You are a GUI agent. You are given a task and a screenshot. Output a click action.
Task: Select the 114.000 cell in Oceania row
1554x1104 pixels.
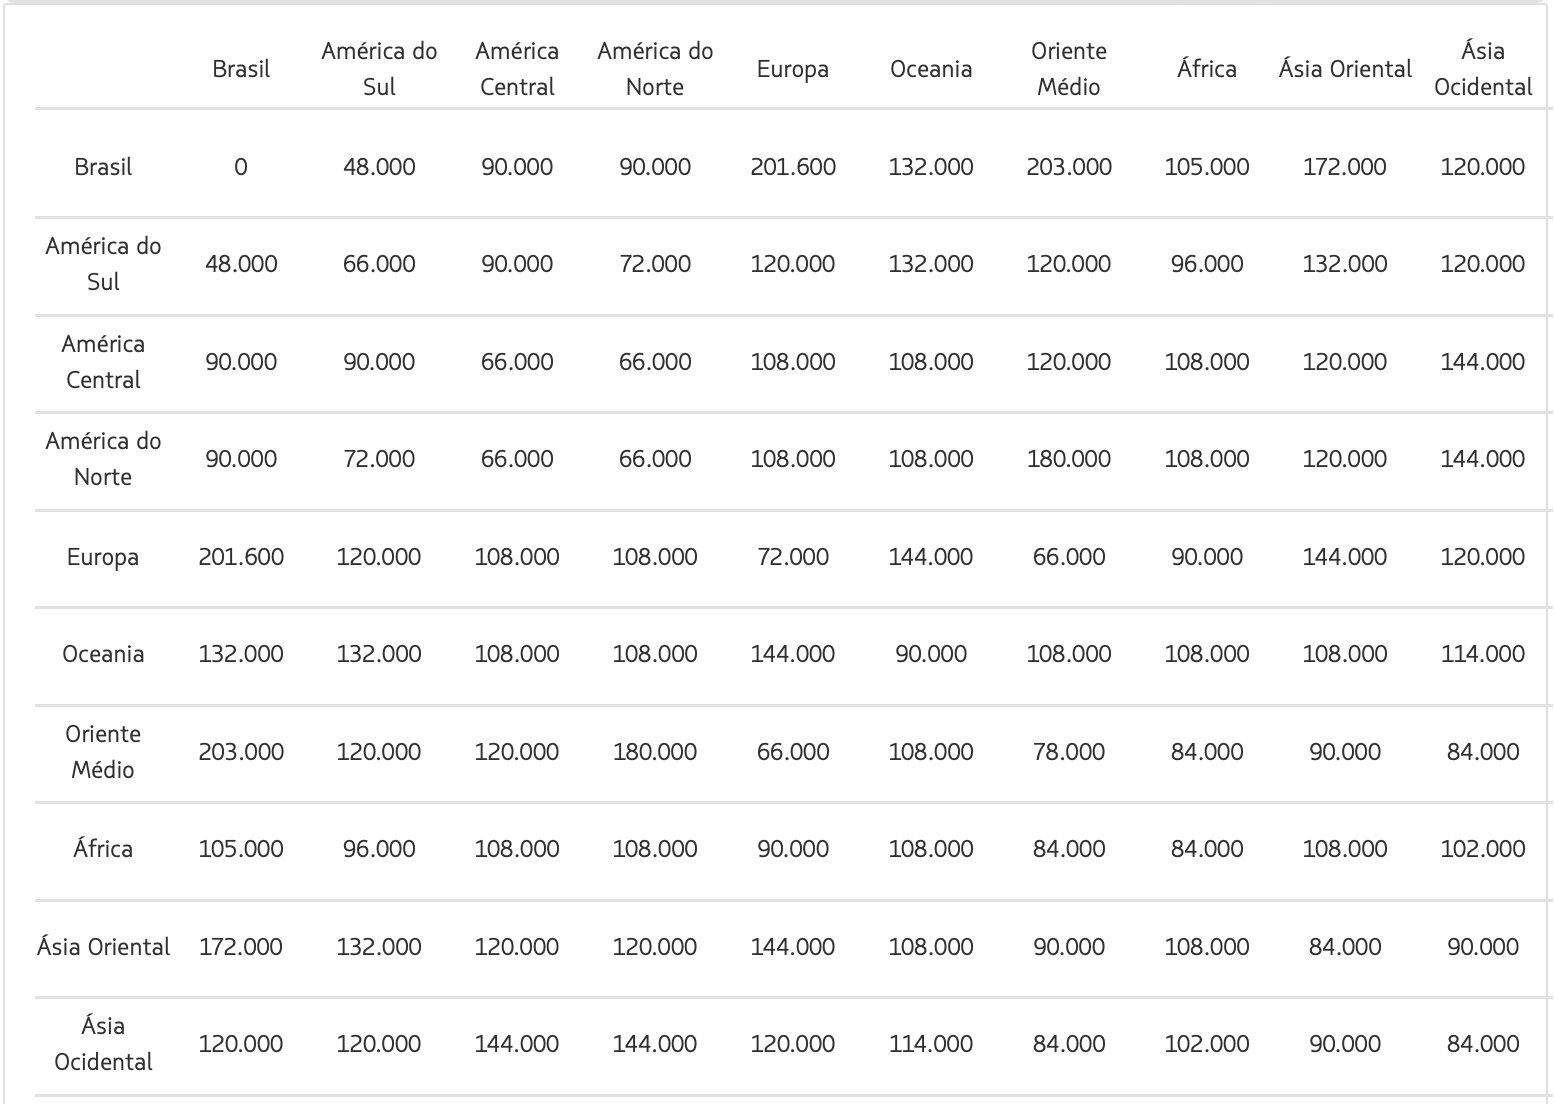click(x=1483, y=654)
